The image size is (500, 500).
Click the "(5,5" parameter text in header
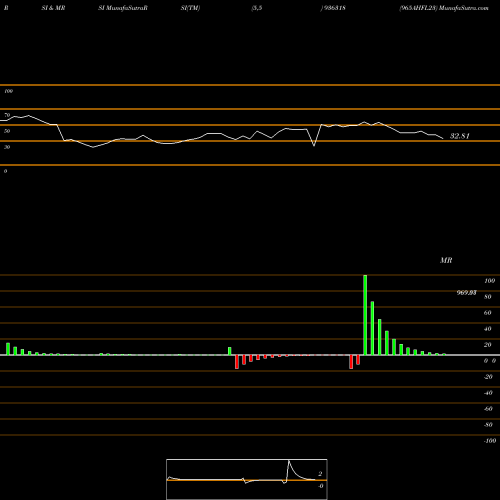tap(257, 8)
